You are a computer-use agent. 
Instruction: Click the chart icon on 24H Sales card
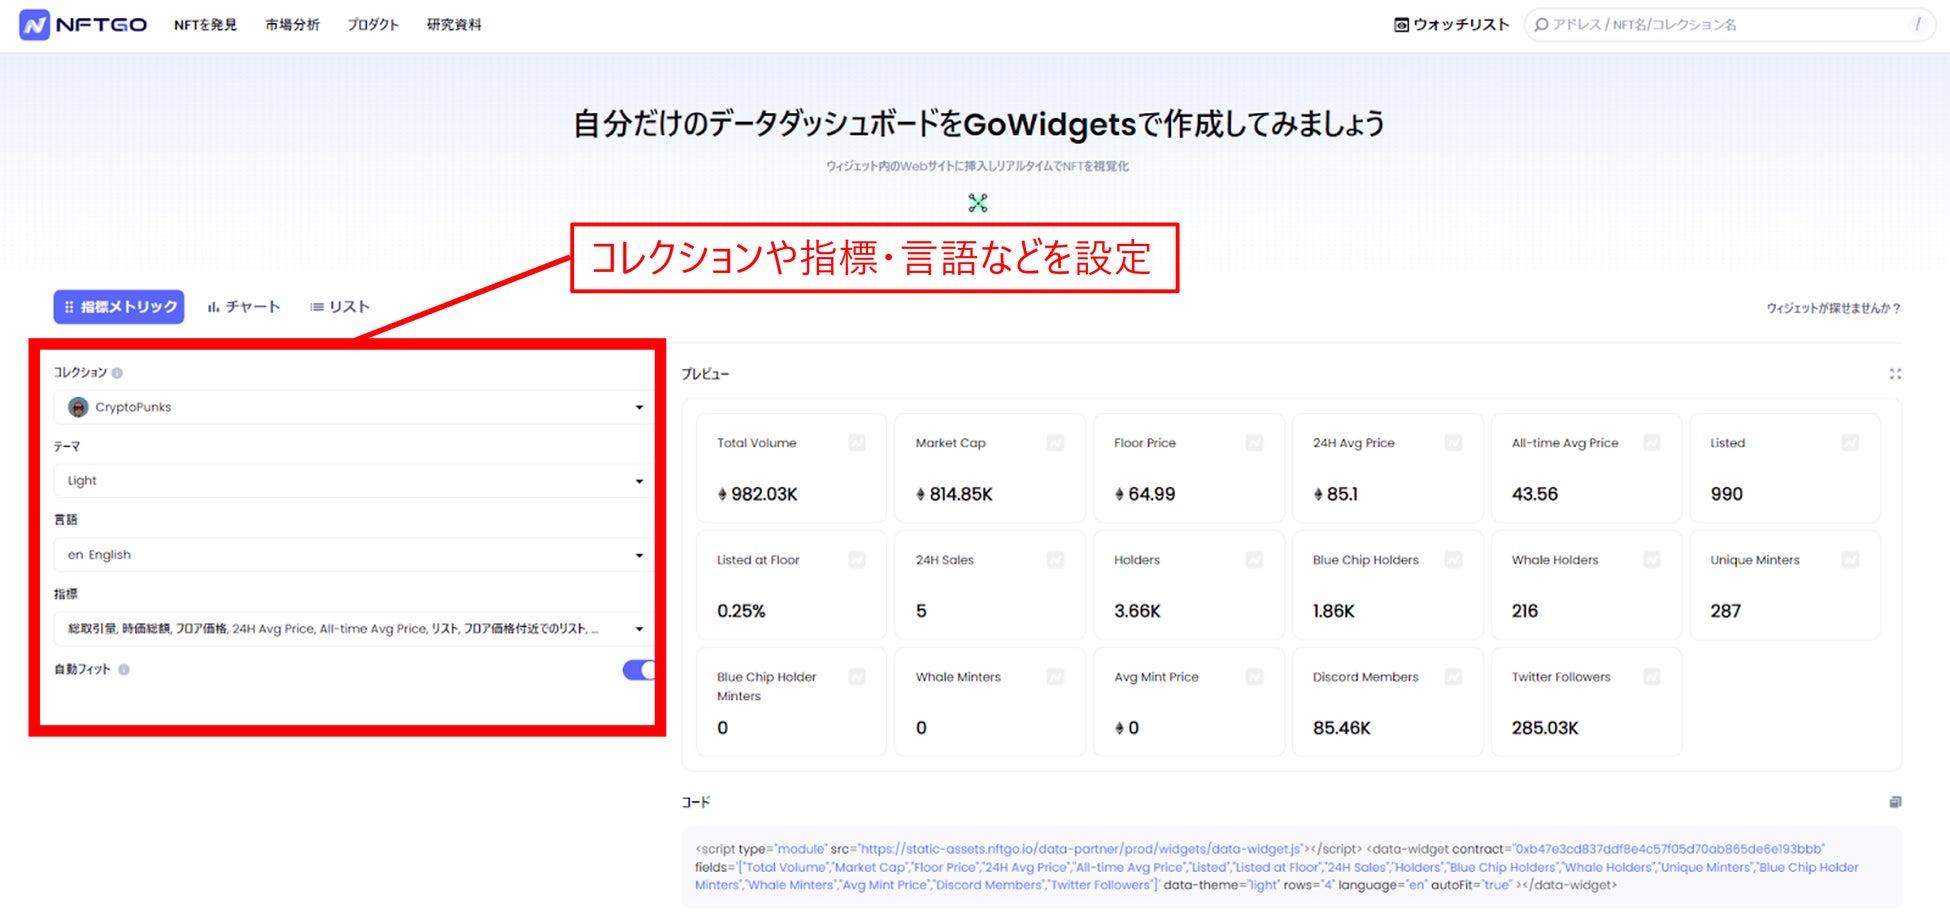pyautogui.click(x=1055, y=560)
